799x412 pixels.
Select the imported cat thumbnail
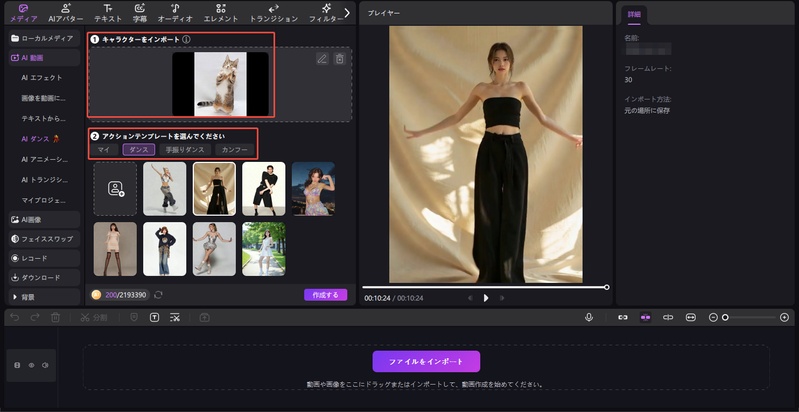(x=220, y=84)
